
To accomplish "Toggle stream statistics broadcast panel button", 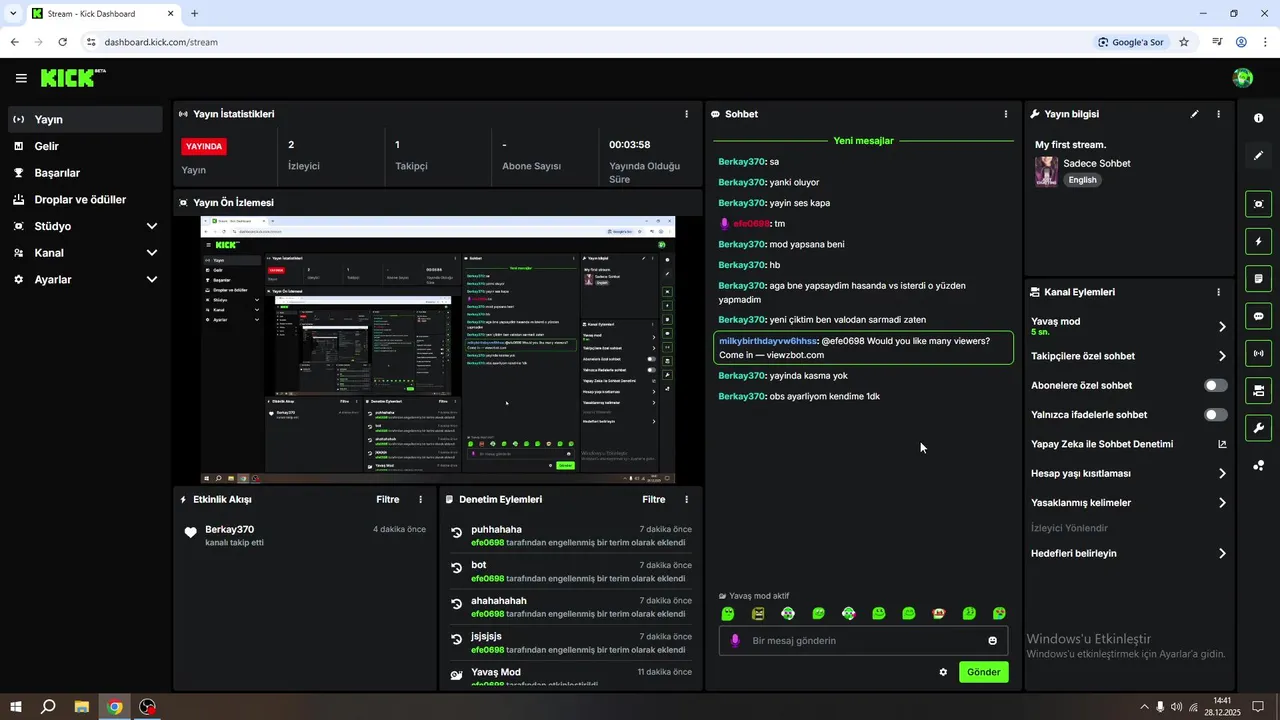I will [1258, 353].
